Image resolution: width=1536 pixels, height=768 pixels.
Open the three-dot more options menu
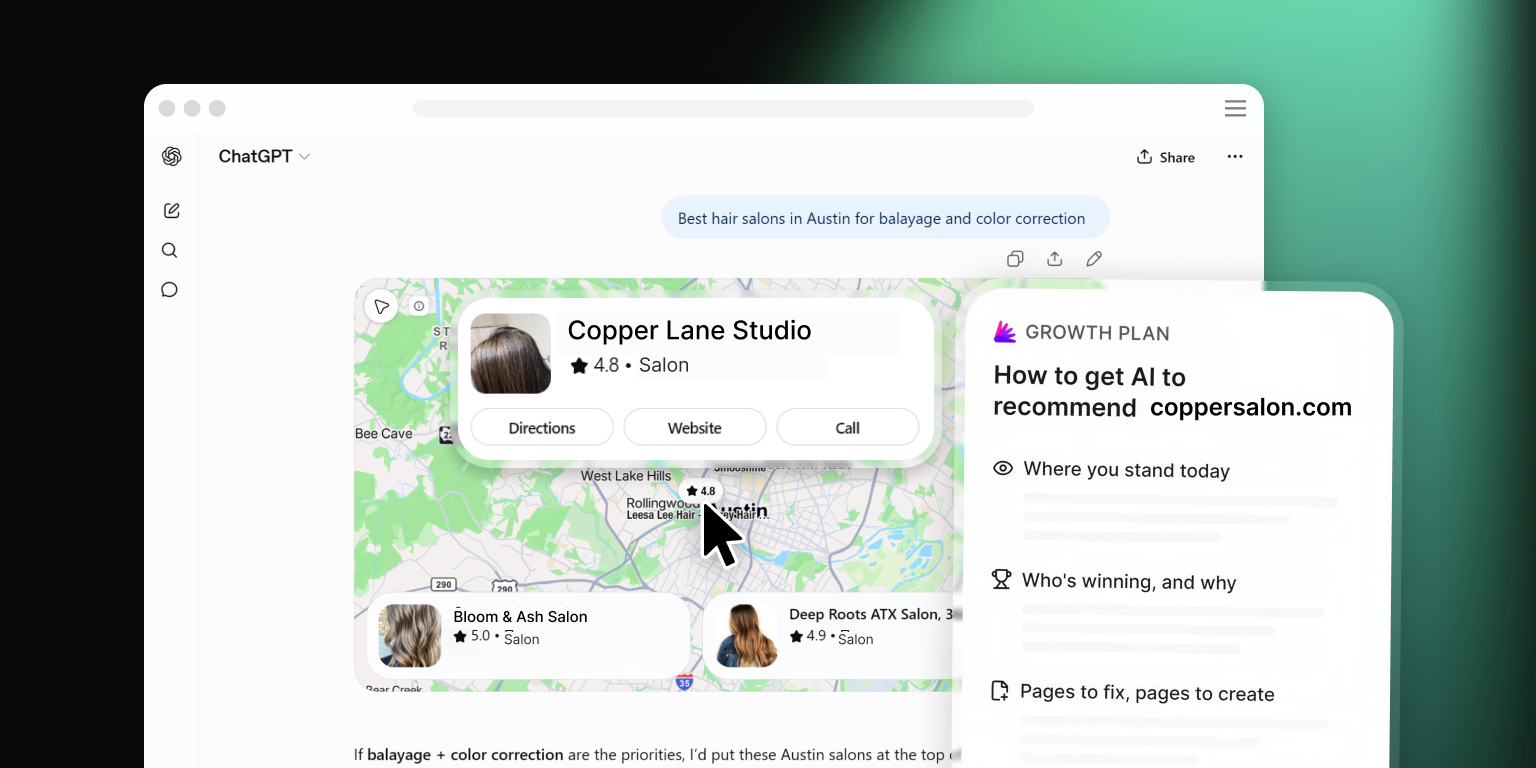tap(1235, 157)
